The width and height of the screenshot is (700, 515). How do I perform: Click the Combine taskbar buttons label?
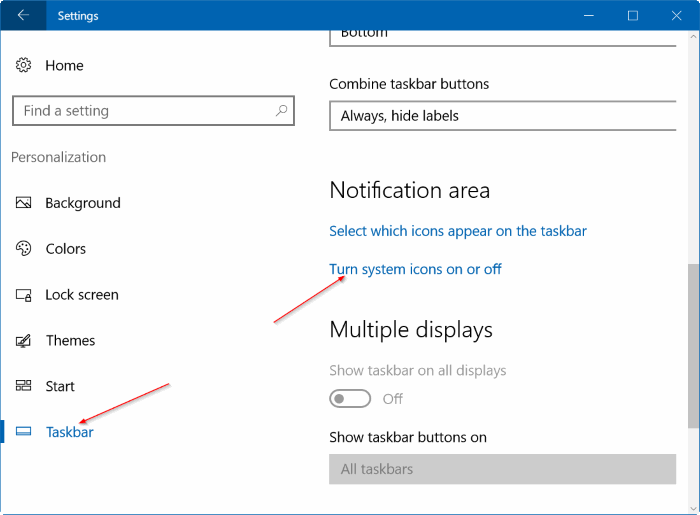tap(409, 84)
